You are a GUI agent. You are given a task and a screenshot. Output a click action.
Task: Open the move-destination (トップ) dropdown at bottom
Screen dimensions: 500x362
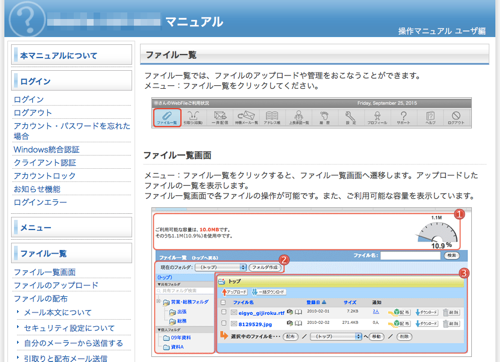point(336,336)
